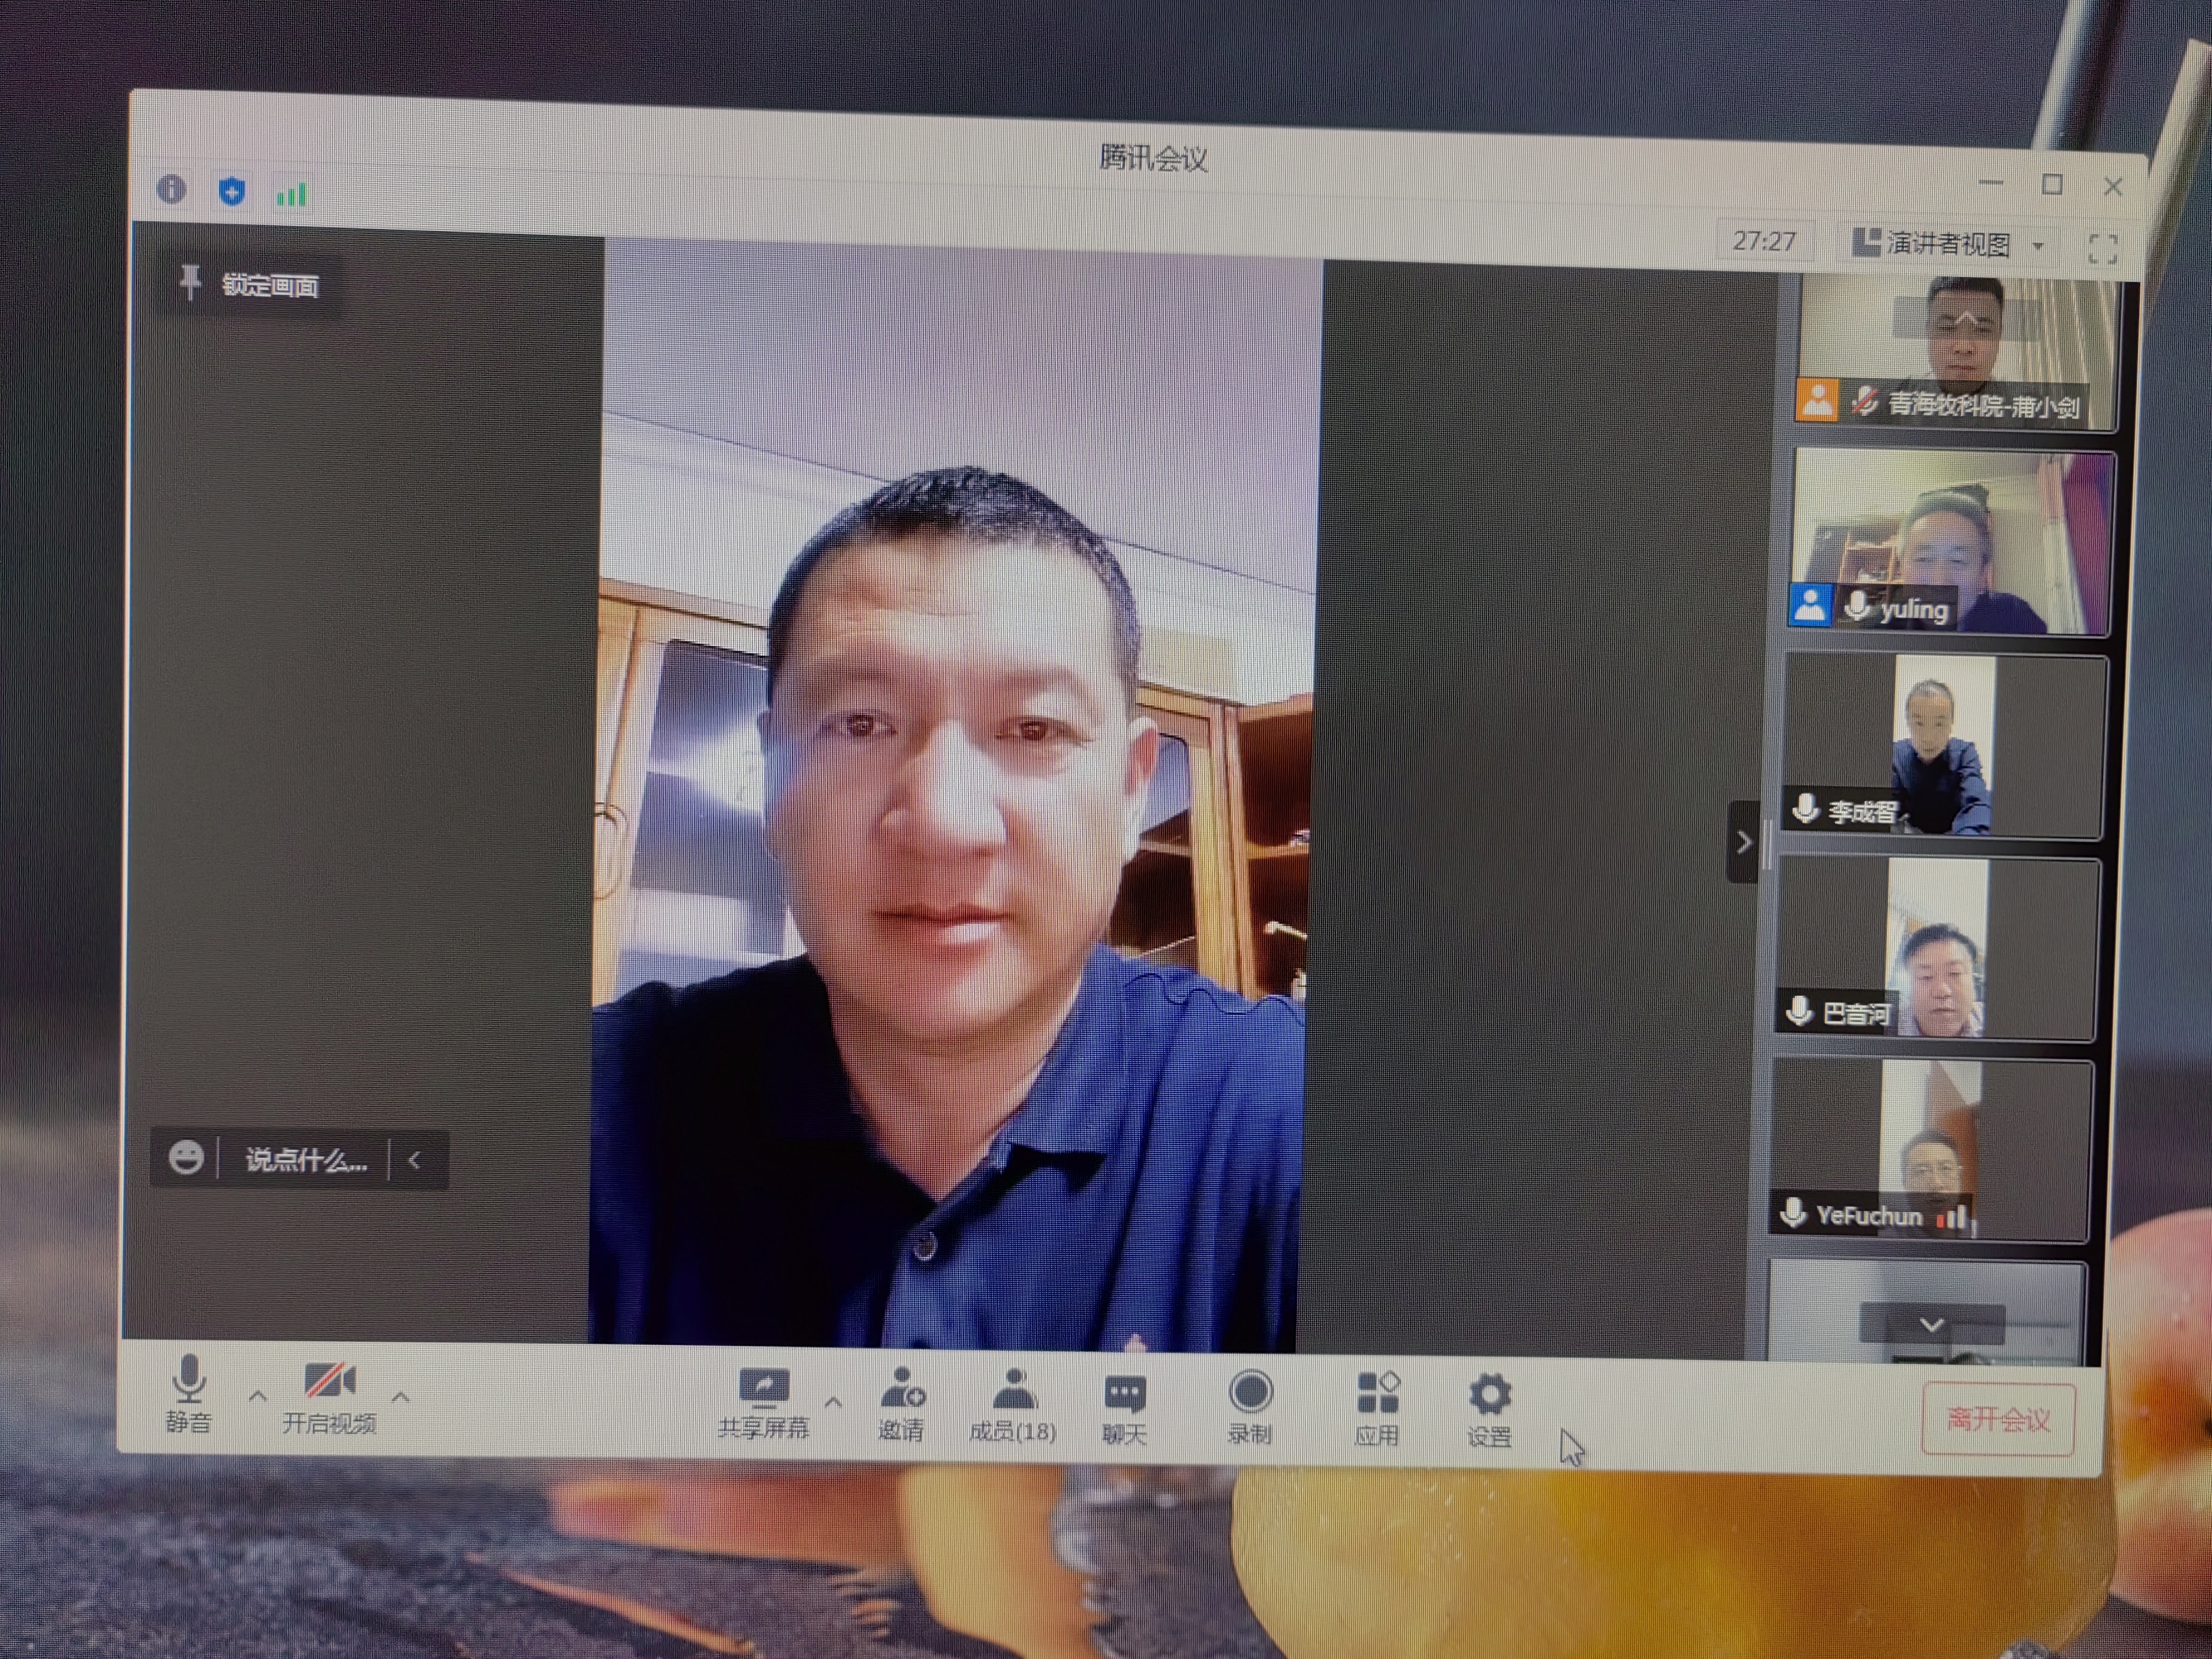The image size is (2212, 1659).
Task: Select the 李成智 video thumbnail
Action: click(x=1944, y=746)
